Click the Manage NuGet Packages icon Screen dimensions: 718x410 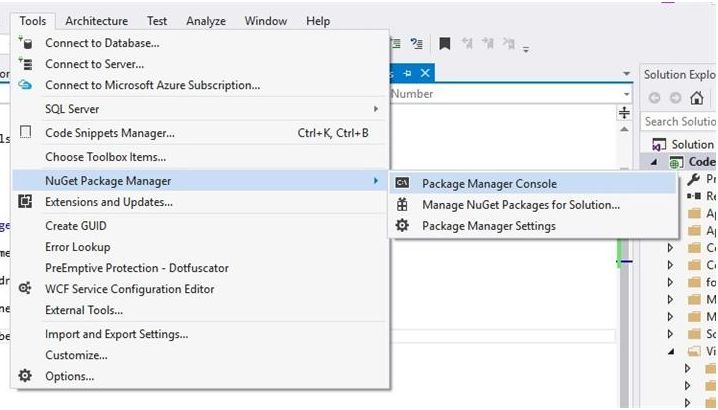click(x=402, y=204)
